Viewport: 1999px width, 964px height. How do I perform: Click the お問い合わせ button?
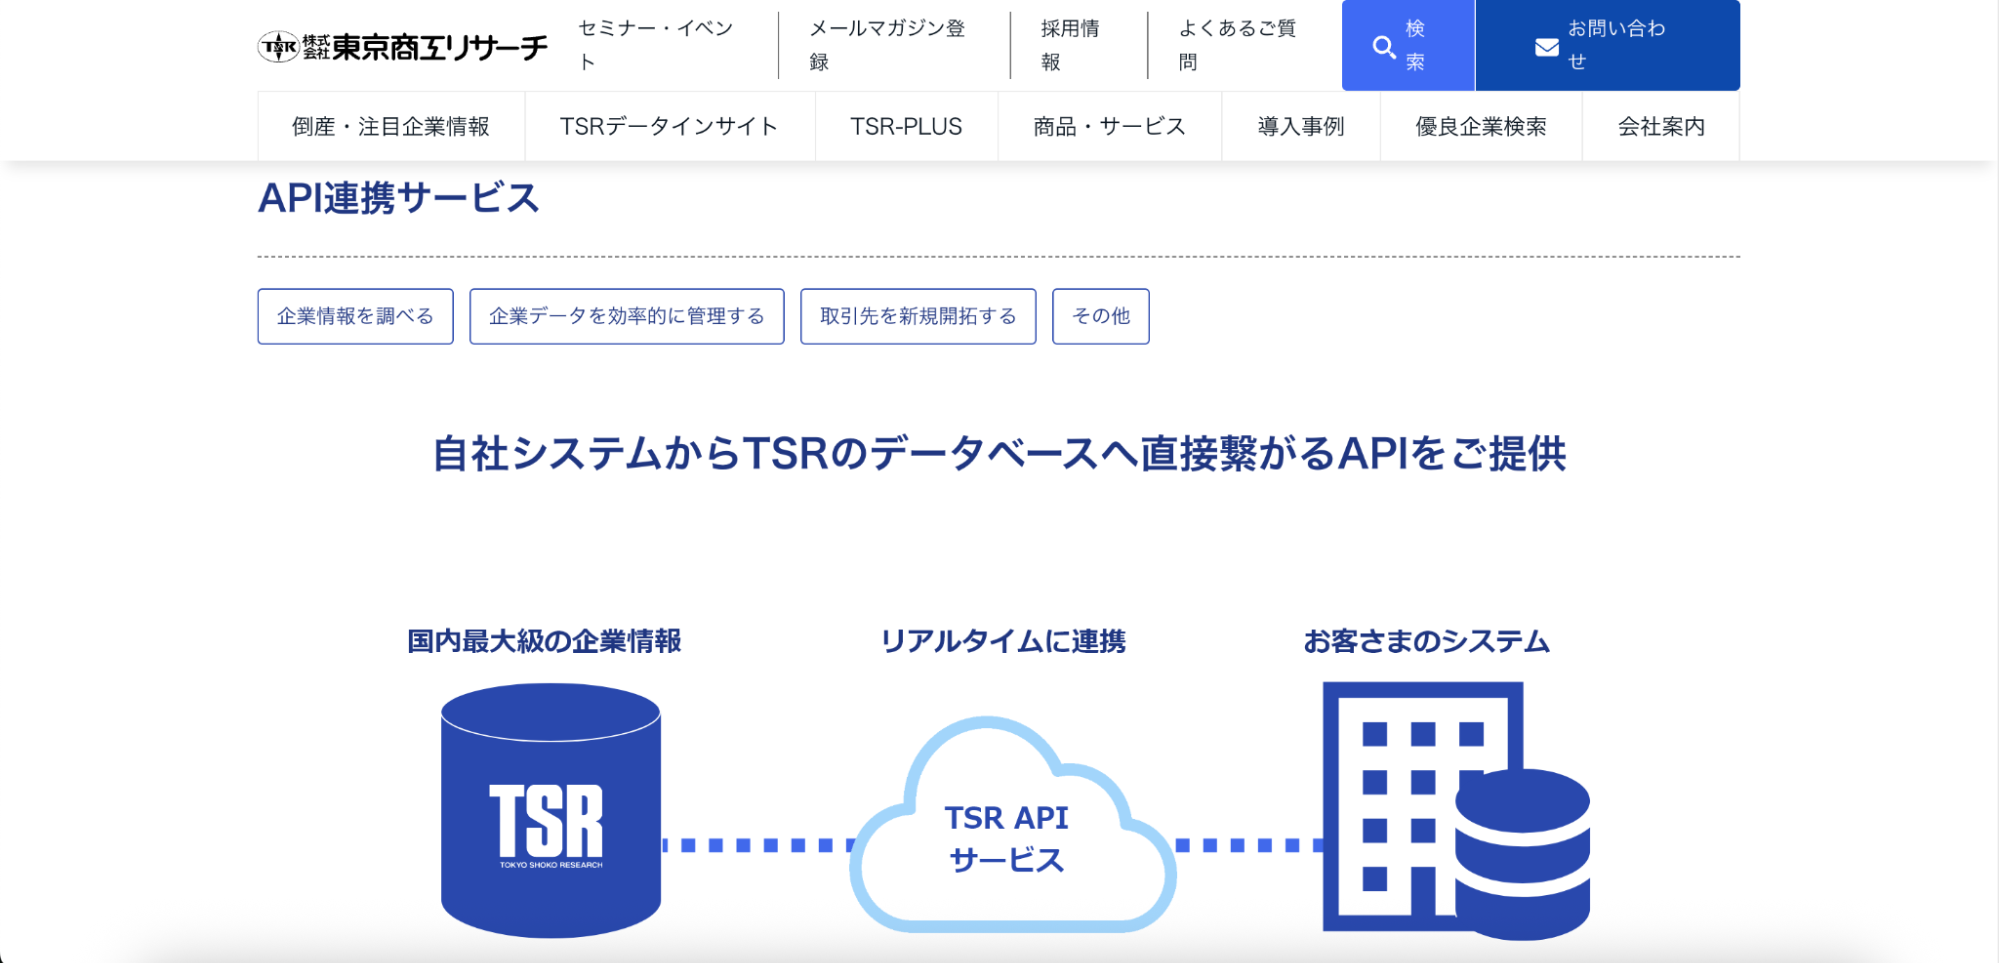(1608, 45)
